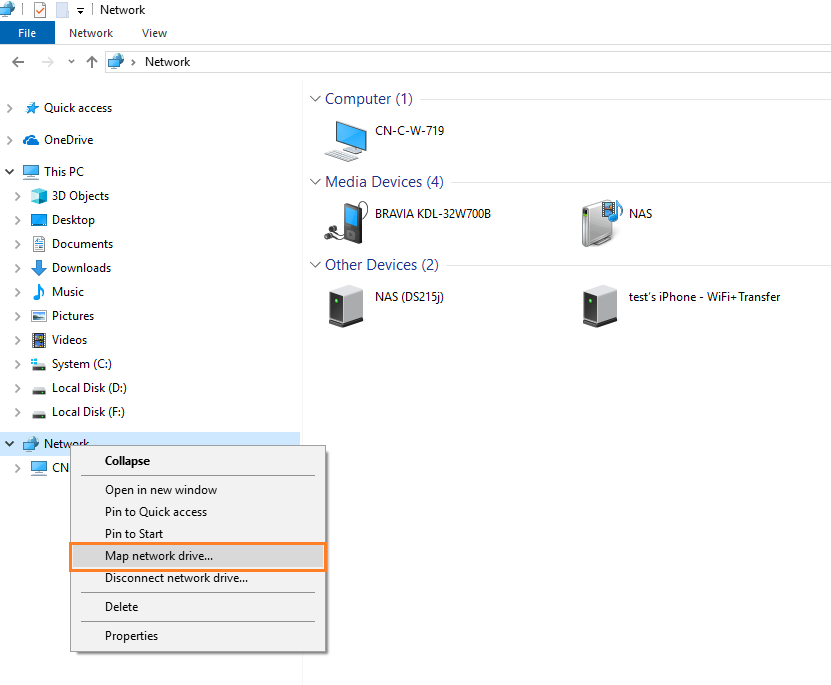Collapse the Computer (1) group
The height and width of the screenshot is (685, 831).
(x=315, y=99)
